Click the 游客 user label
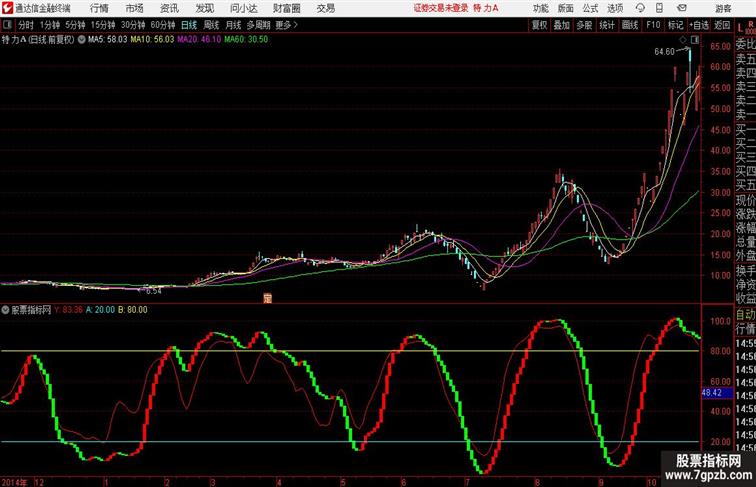The width and height of the screenshot is (756, 487). 723,8
